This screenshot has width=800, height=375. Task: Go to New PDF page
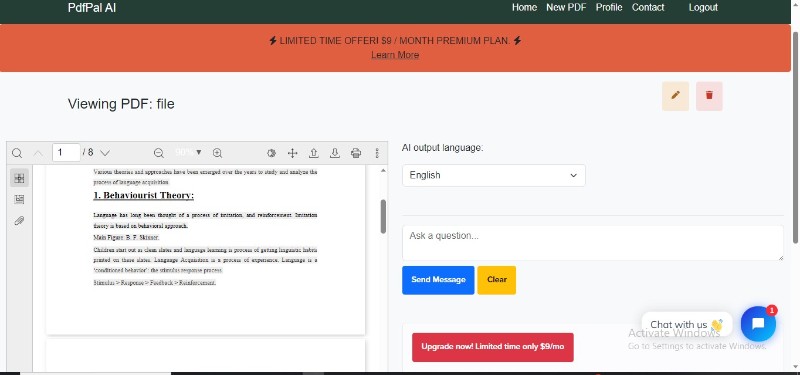click(566, 8)
